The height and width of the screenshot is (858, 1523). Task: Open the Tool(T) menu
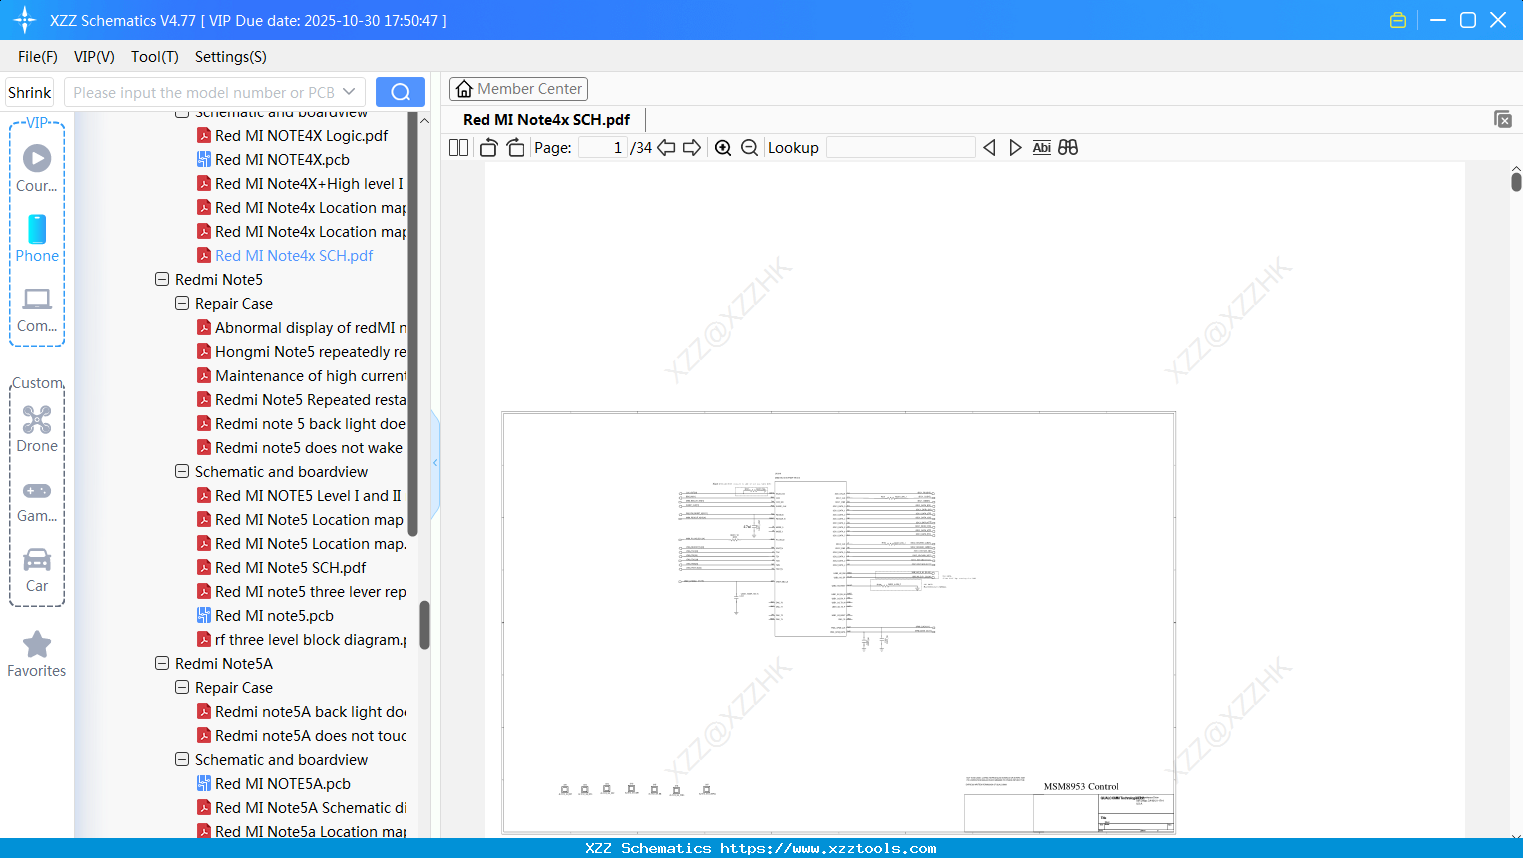click(155, 57)
